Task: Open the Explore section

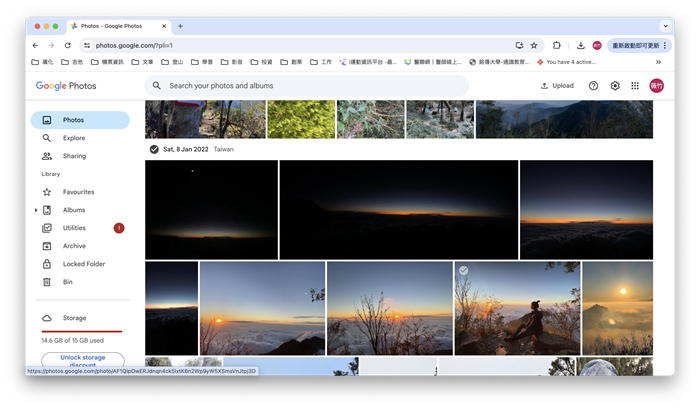Action: (x=73, y=138)
